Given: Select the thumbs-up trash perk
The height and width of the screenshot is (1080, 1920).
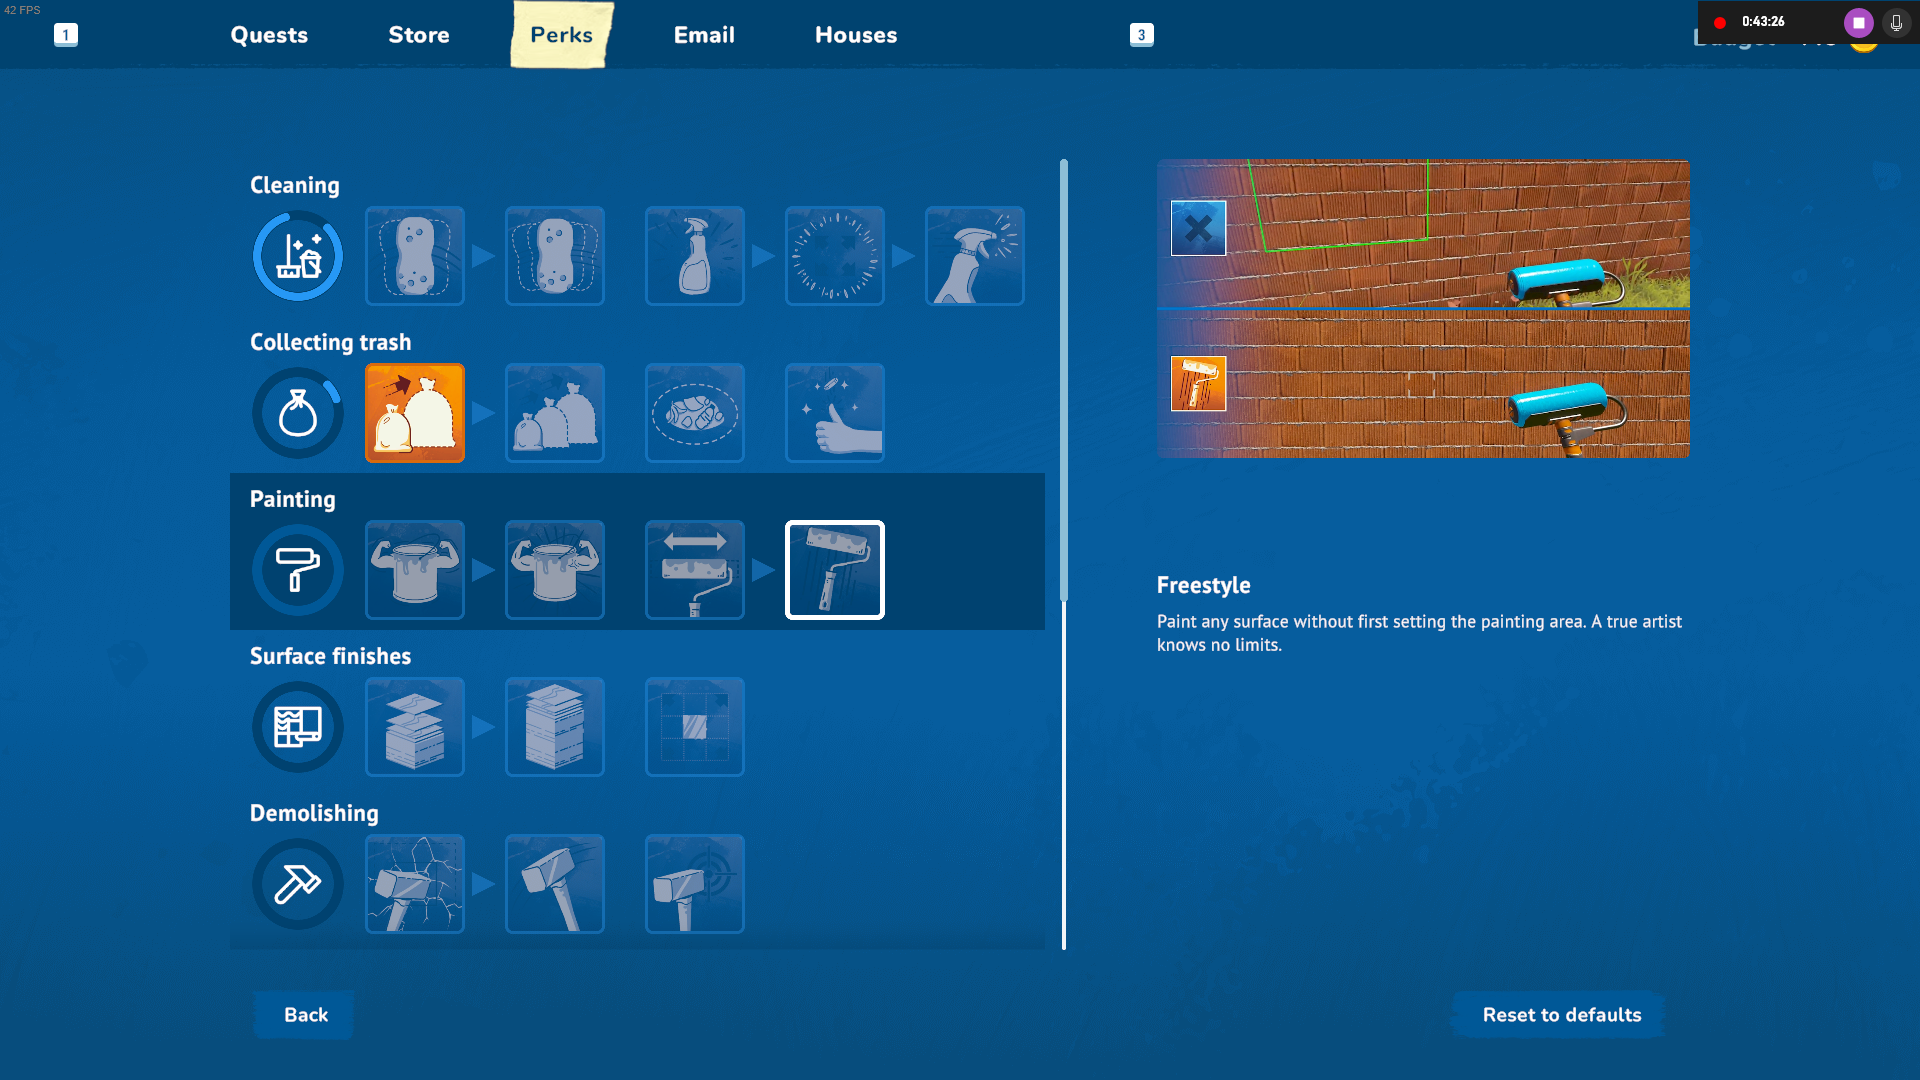Looking at the screenshot, I should pos(835,413).
